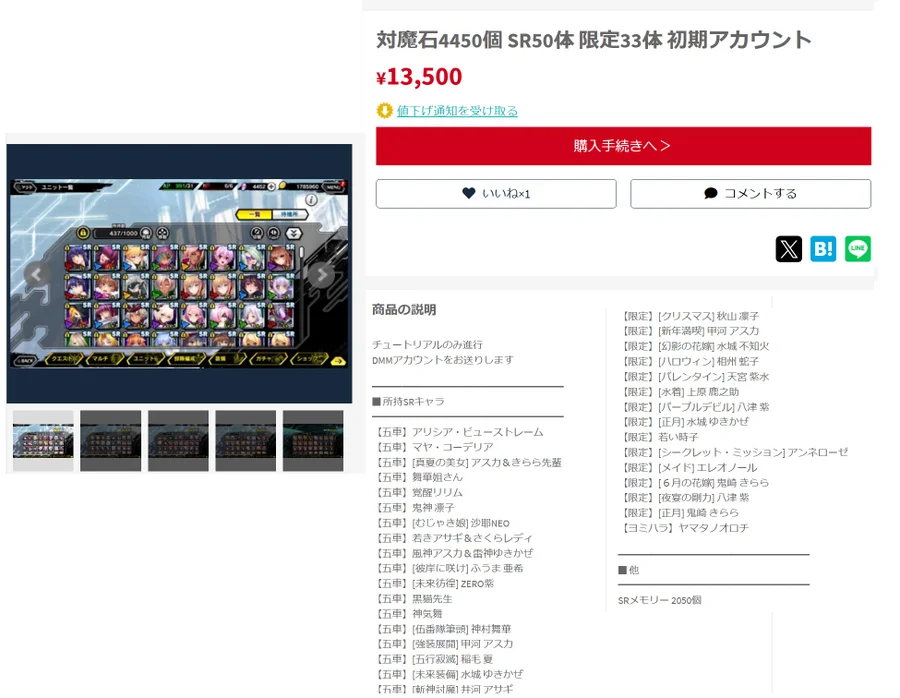The image size is (900, 698).
Task: Click 【五車】覚醒リリム entry
Action: 418,493
